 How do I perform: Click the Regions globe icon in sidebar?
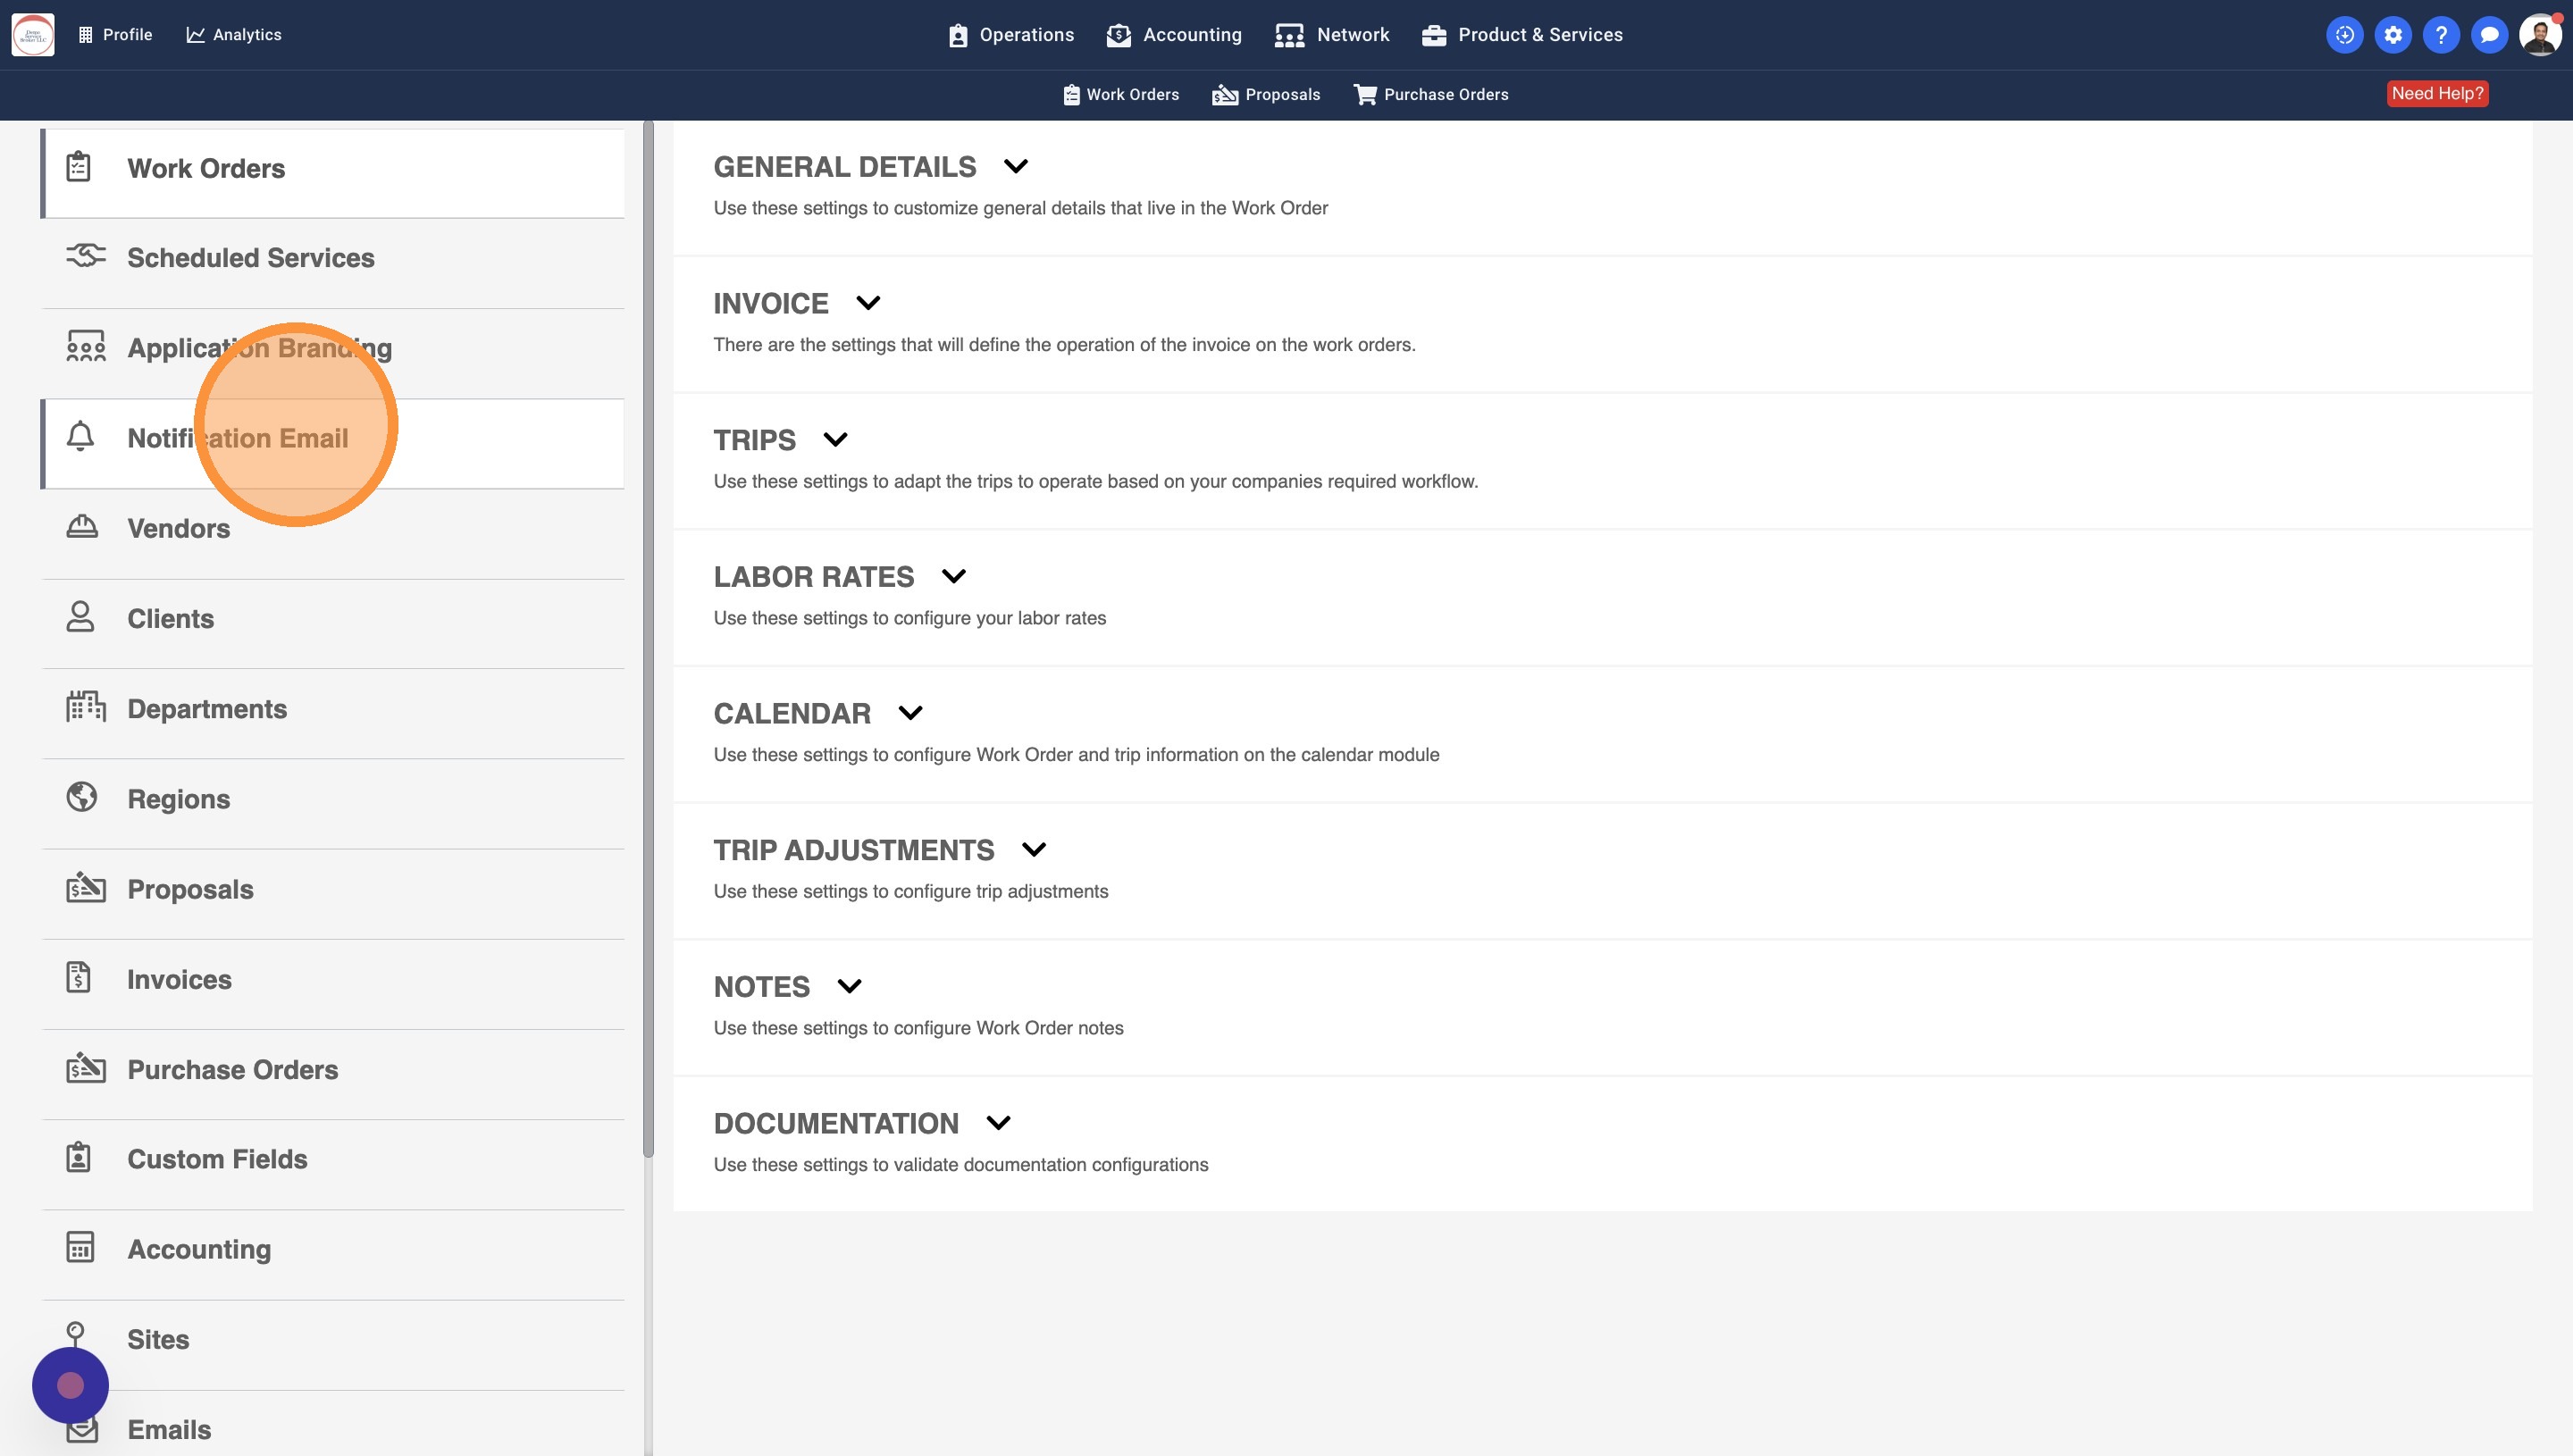tap(82, 797)
